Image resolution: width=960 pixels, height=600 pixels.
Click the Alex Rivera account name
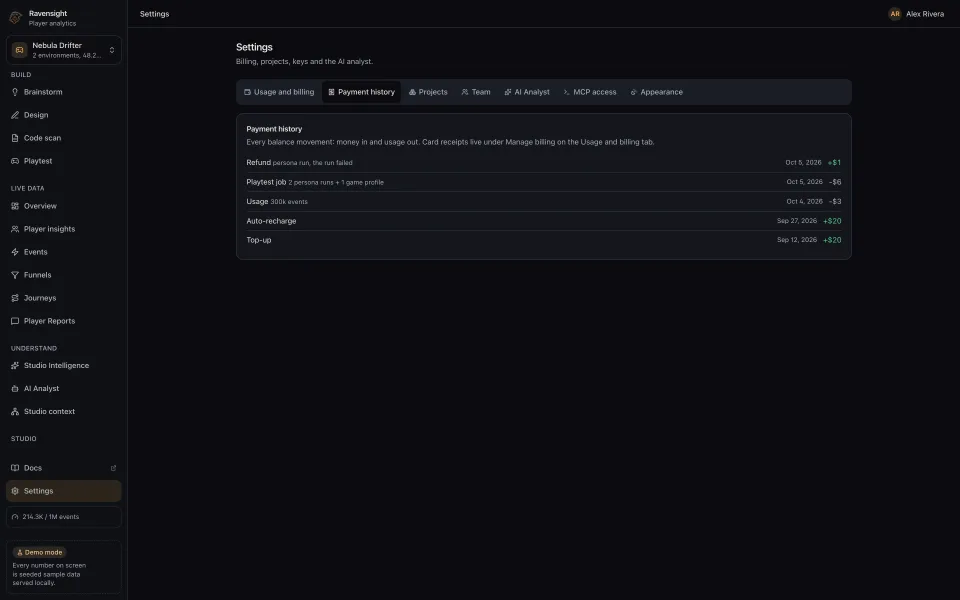tap(924, 13)
